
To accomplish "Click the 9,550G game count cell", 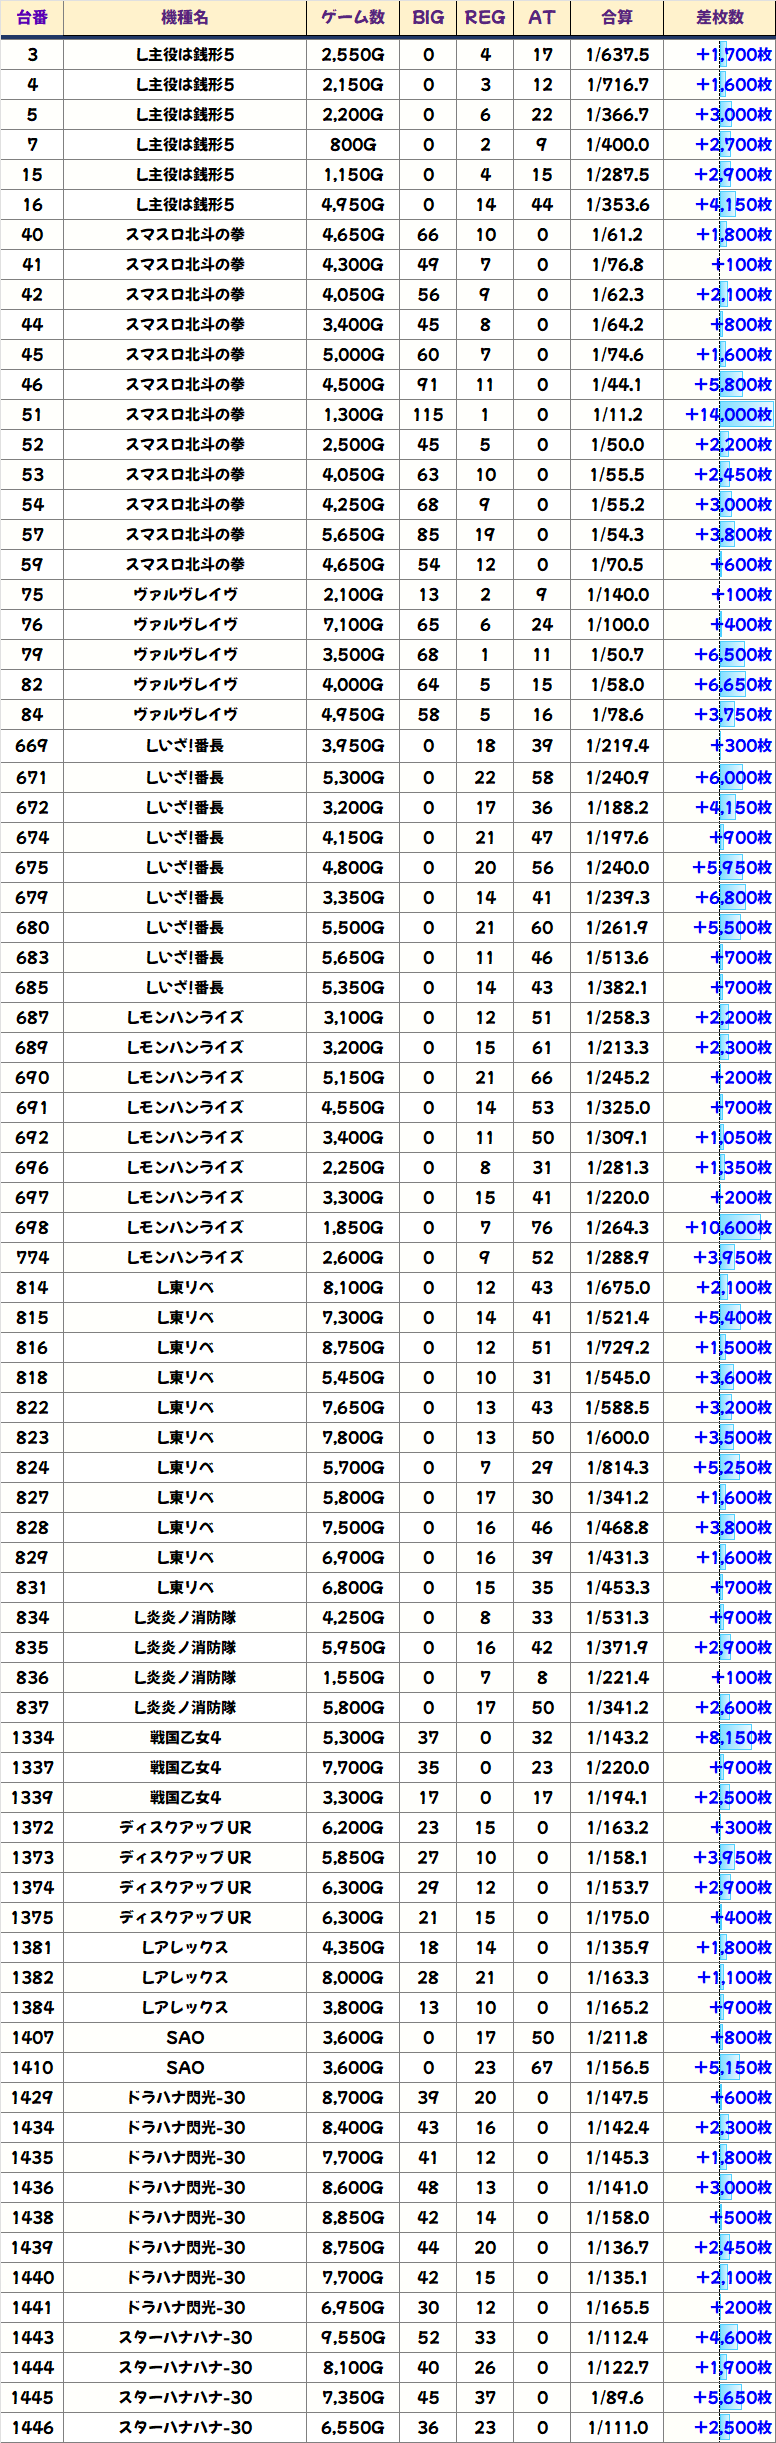I will pyautogui.click(x=353, y=2338).
